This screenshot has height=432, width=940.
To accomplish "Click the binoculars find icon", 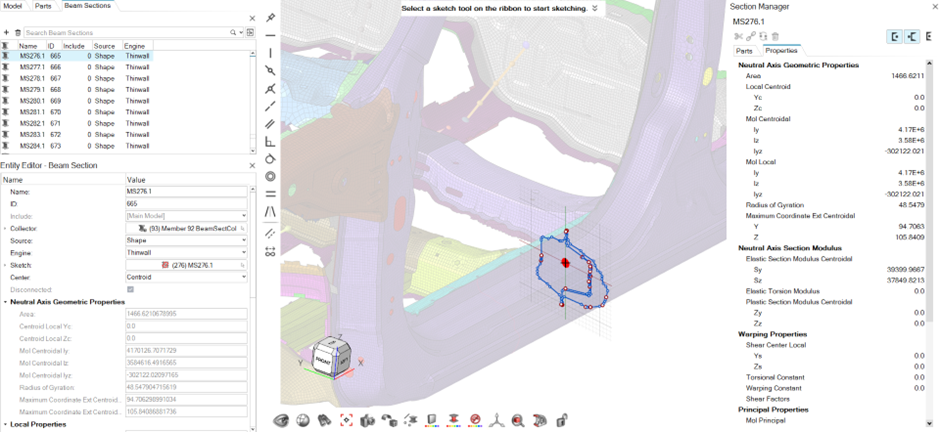I will pyautogui.click(x=324, y=420).
